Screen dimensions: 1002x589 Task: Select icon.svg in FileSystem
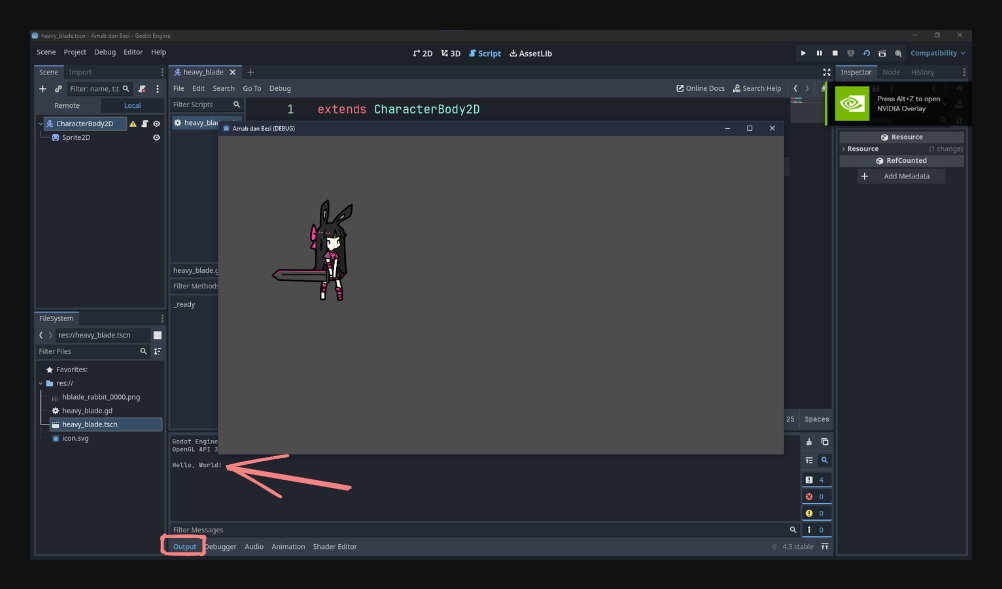(75, 438)
